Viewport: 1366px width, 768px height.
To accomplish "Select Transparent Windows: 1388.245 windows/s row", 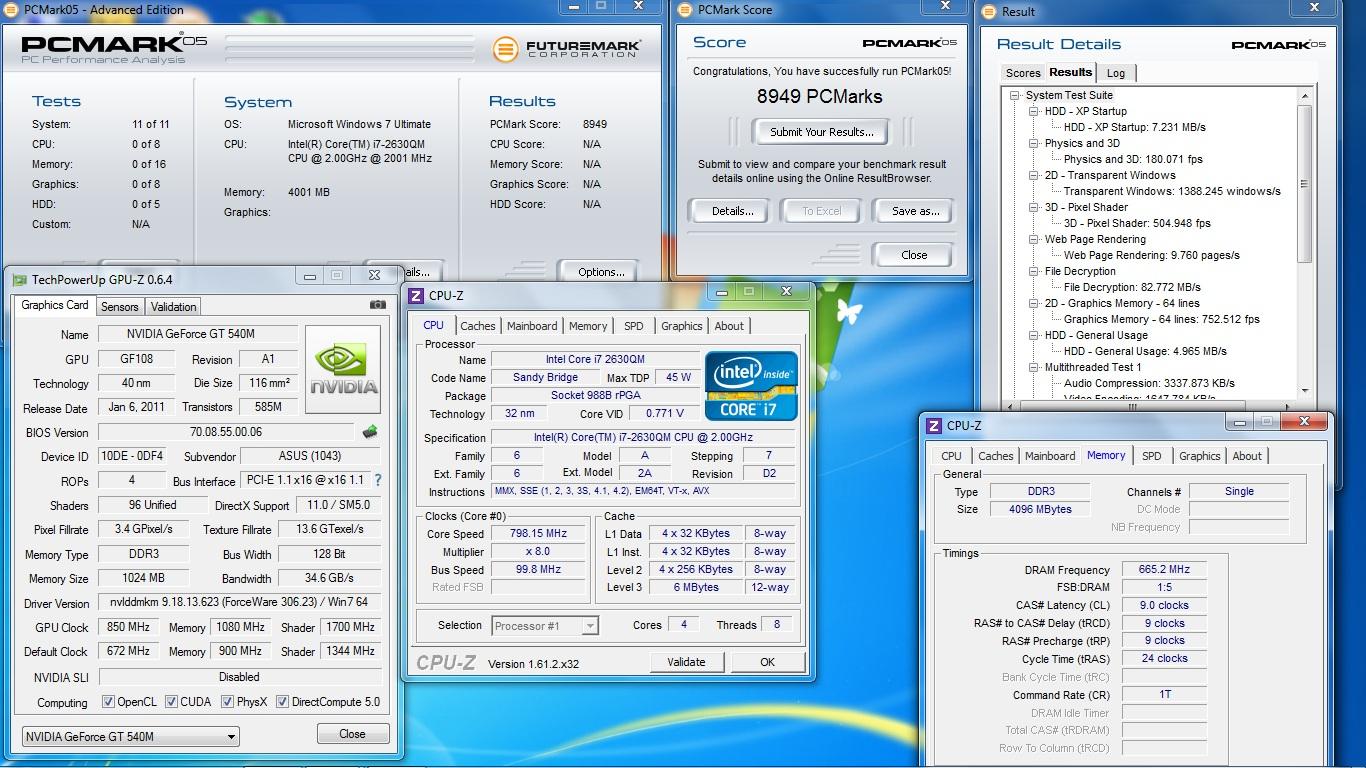I will (x=1172, y=191).
